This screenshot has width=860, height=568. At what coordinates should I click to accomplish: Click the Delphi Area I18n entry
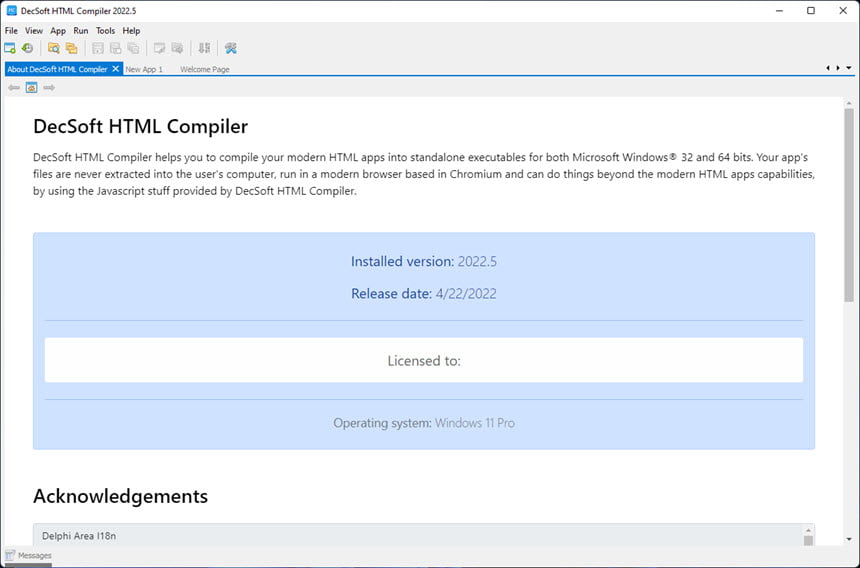[79, 536]
